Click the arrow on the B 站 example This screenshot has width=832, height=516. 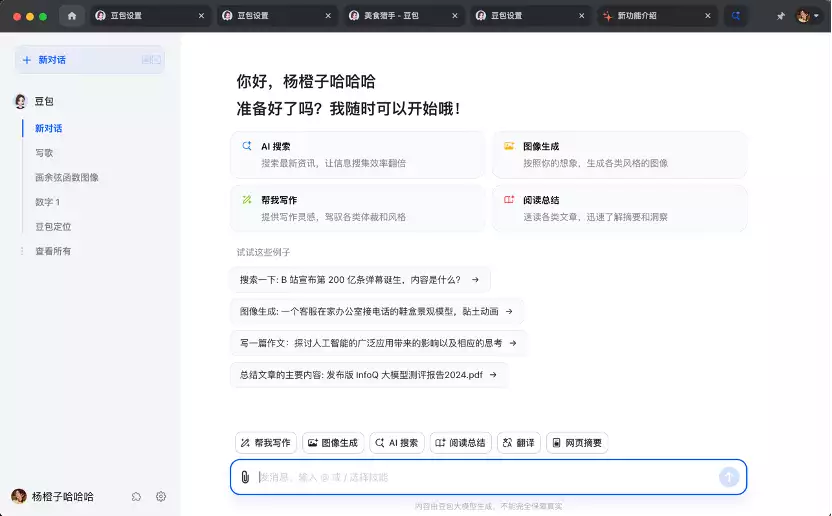click(x=475, y=280)
